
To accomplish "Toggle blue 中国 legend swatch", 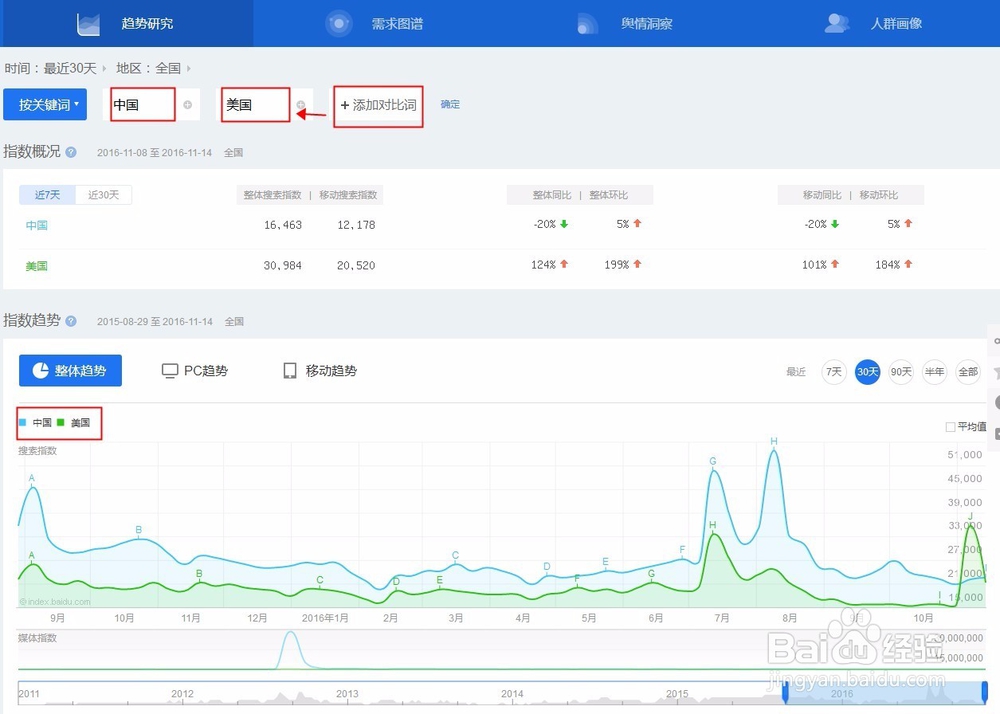I will click(x=23, y=422).
